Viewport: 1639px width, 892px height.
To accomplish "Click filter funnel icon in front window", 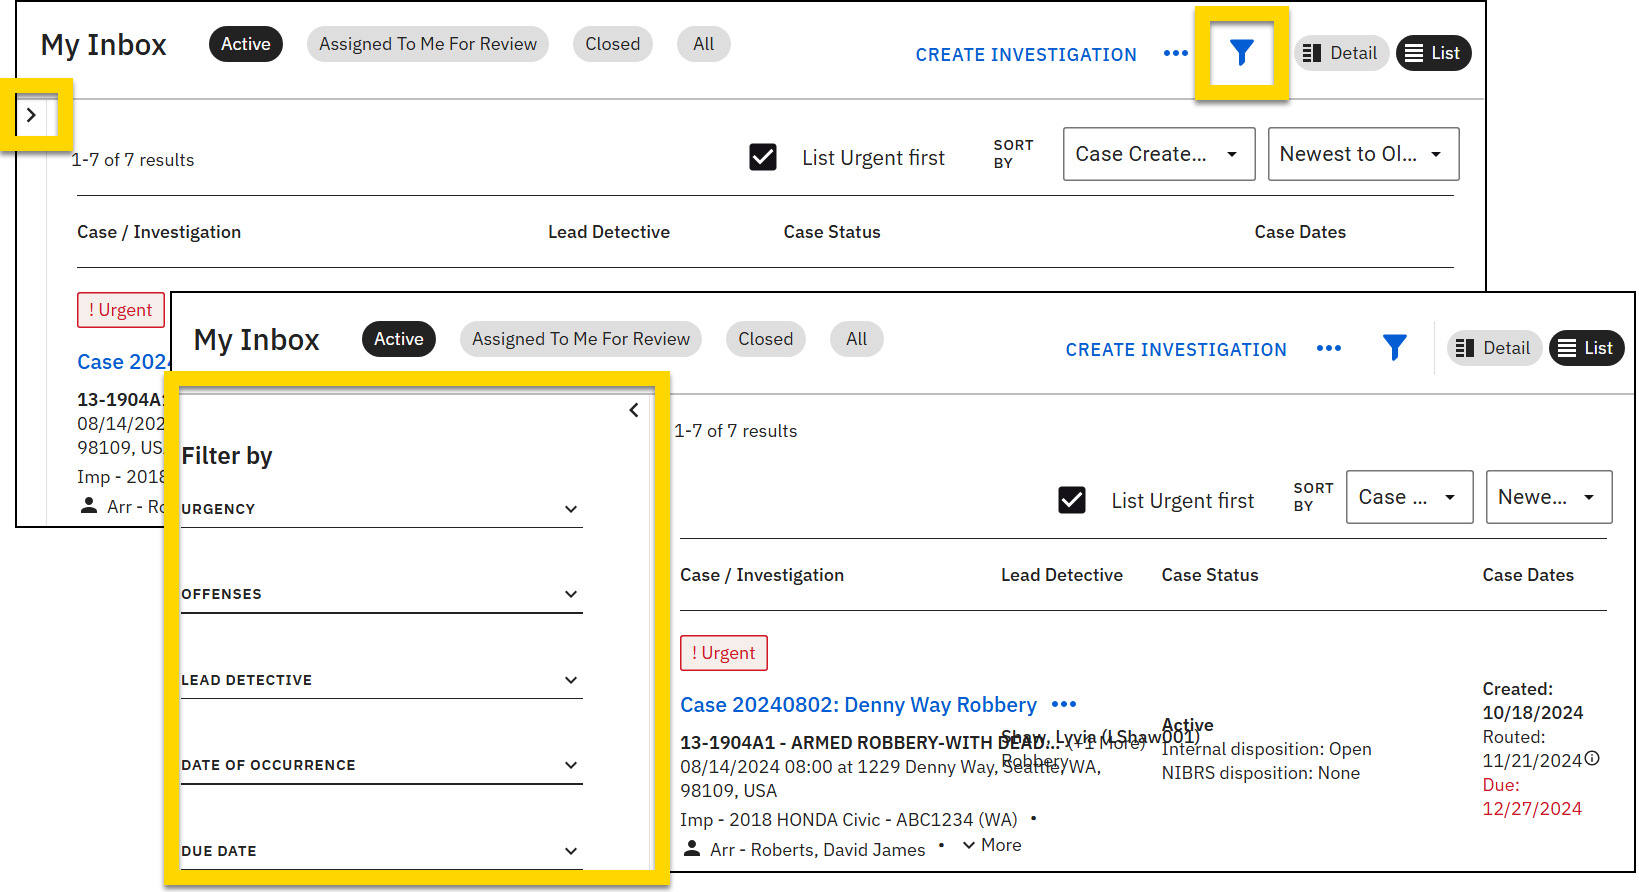I will [x=1394, y=348].
